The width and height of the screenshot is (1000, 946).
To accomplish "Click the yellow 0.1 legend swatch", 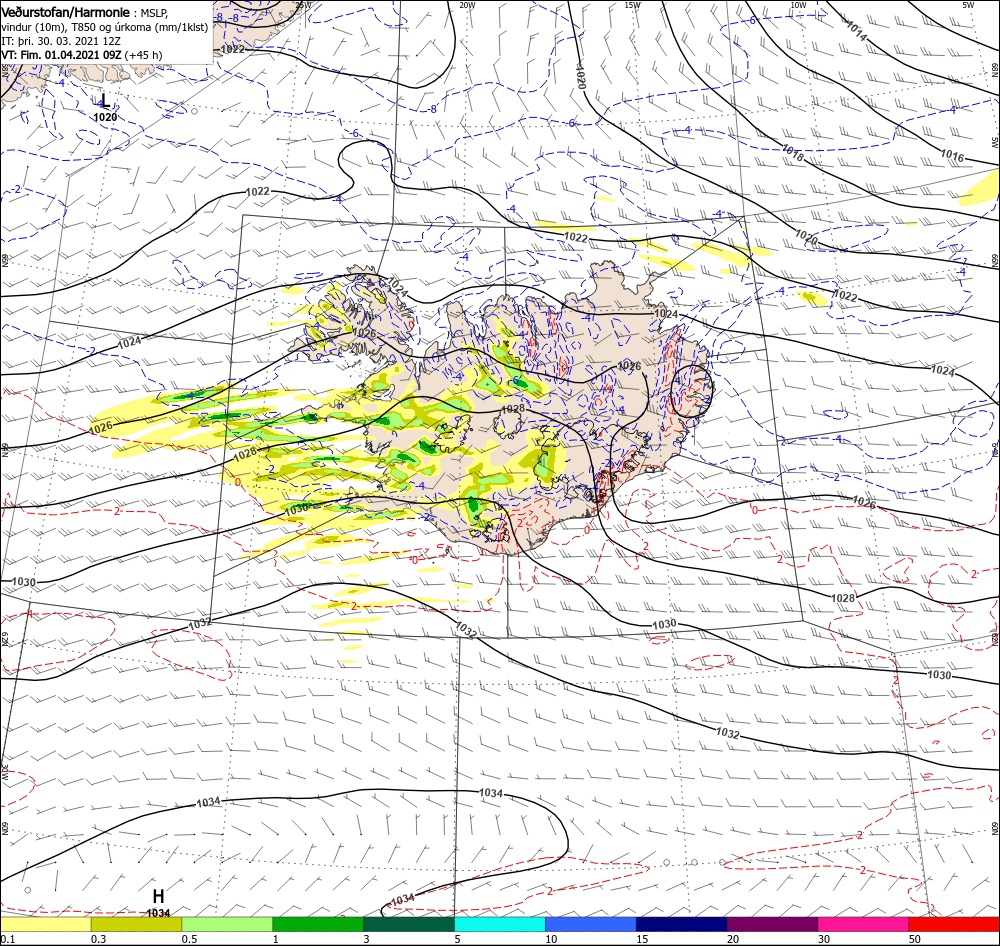I will [45, 925].
